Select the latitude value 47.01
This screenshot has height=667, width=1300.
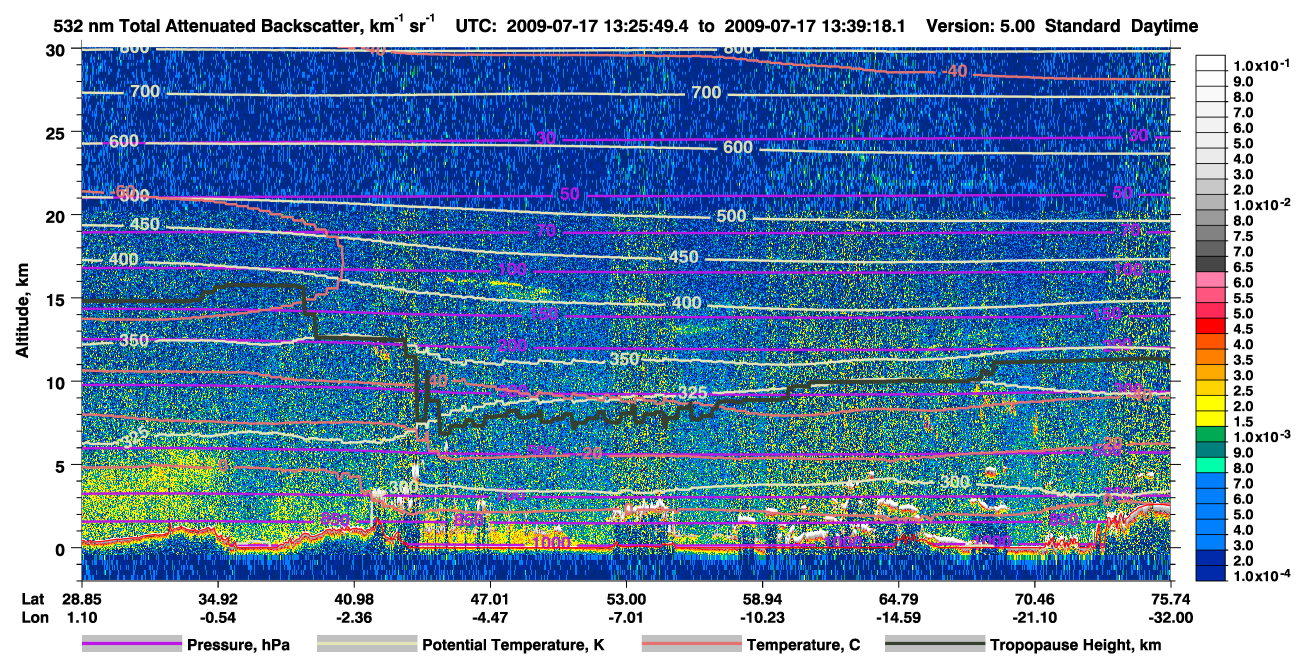tap(489, 597)
